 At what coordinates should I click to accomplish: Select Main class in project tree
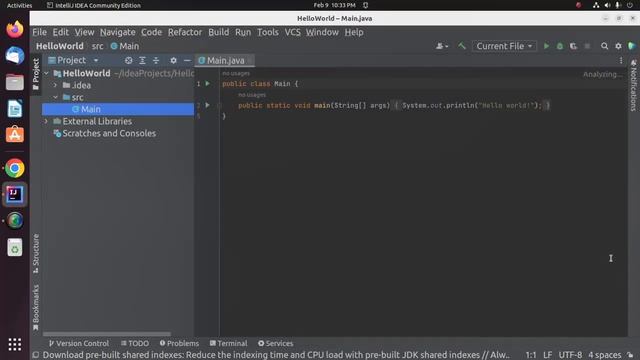pyautogui.click(x=118, y=109)
